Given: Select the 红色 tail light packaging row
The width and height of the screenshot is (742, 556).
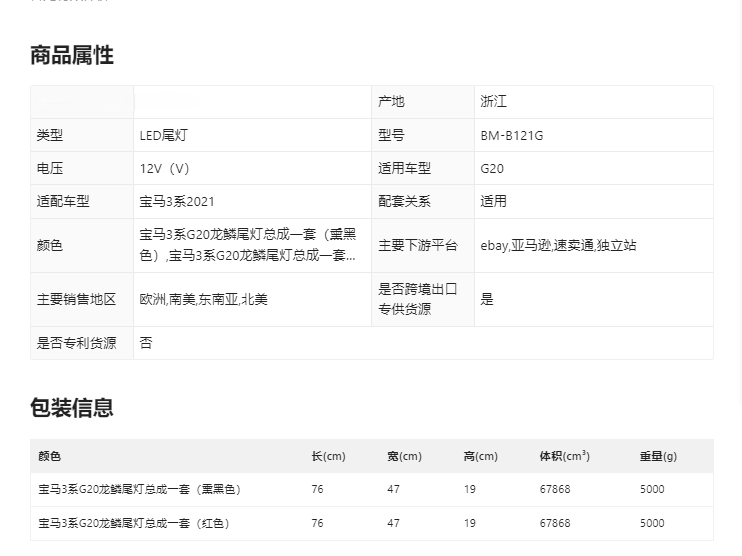Looking at the screenshot, I should pos(134,523).
